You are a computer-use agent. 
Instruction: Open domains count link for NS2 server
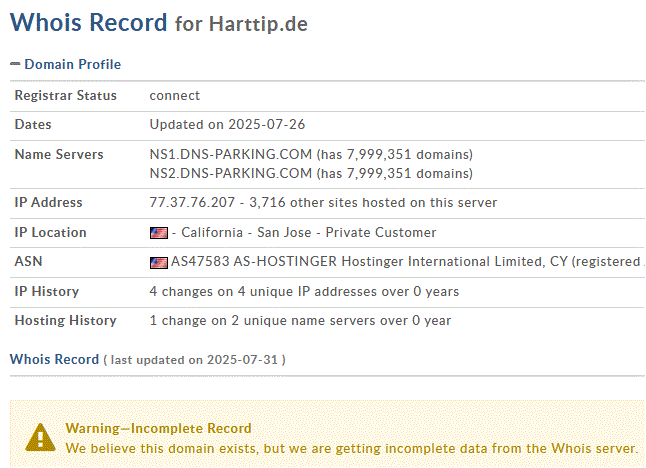click(x=395, y=173)
